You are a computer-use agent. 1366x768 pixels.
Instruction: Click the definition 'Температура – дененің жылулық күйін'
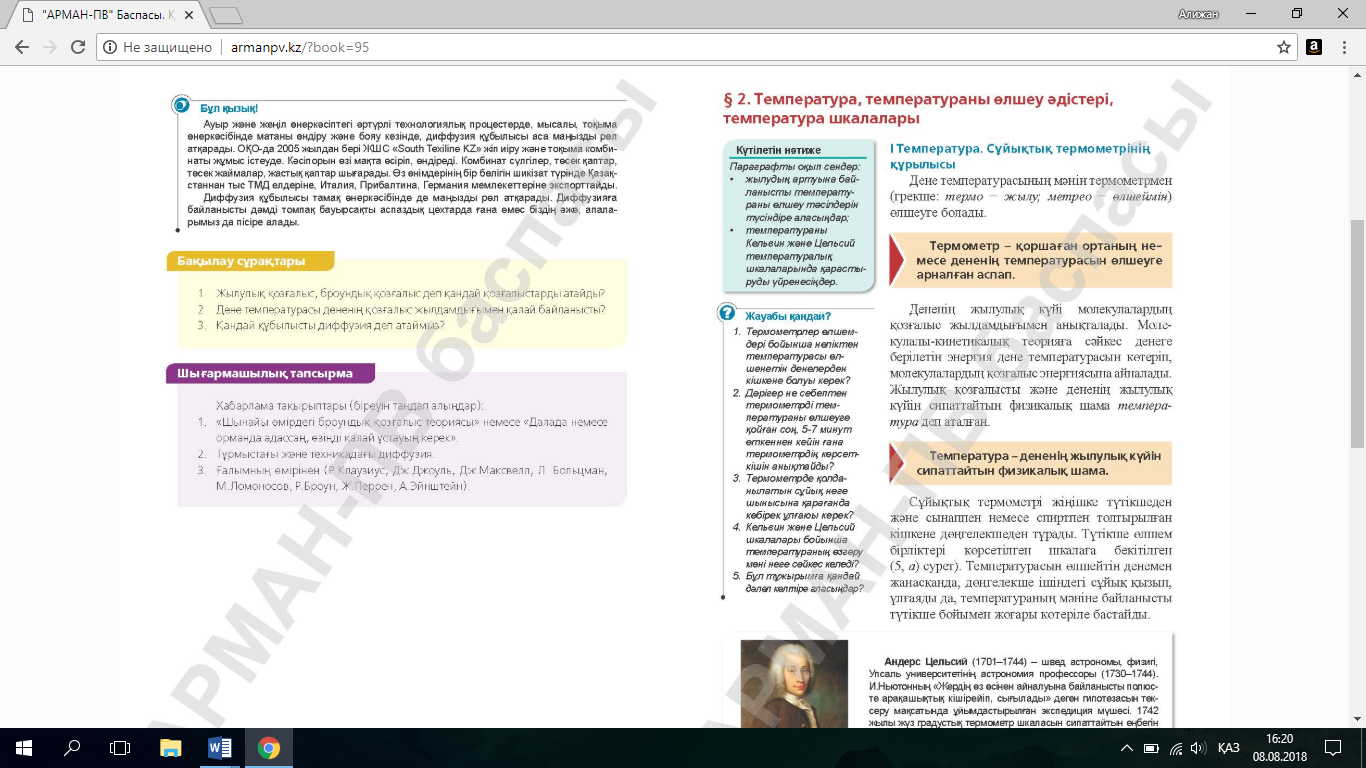(x=1030, y=463)
